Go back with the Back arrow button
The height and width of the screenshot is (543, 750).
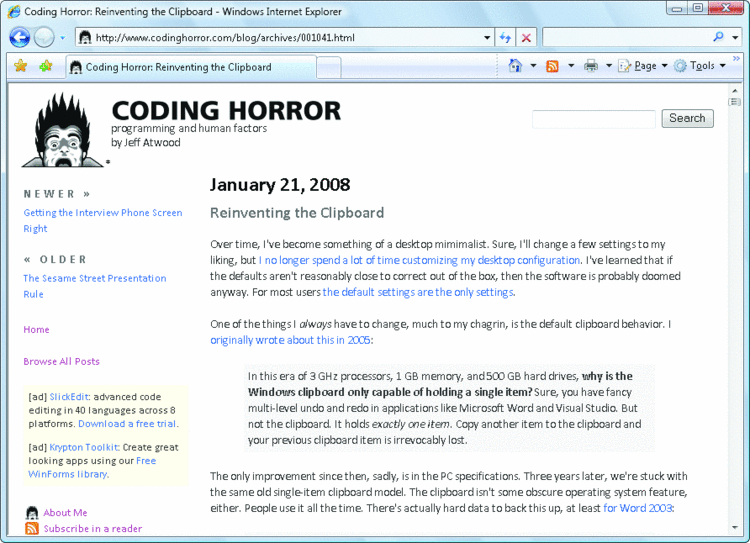point(20,37)
